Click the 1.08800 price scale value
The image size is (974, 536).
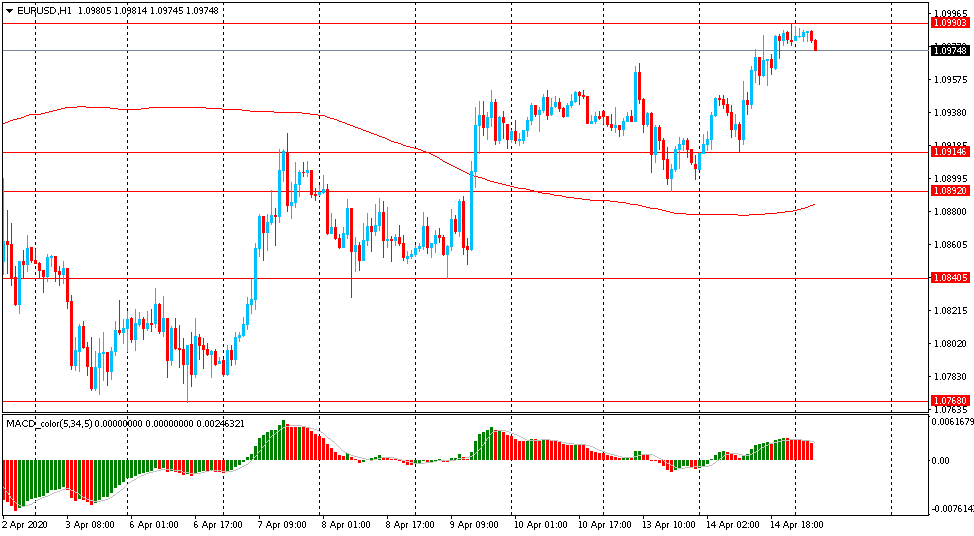950,212
